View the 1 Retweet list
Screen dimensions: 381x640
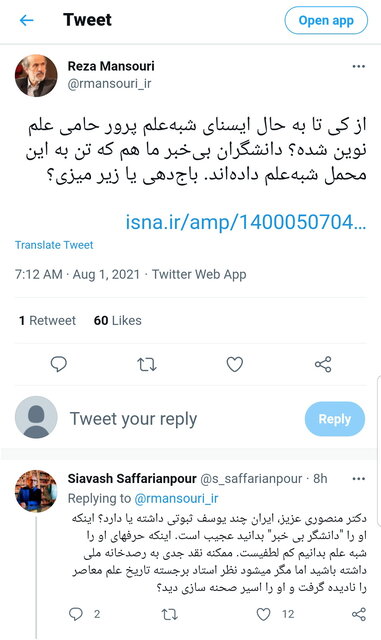pyautogui.click(x=47, y=320)
